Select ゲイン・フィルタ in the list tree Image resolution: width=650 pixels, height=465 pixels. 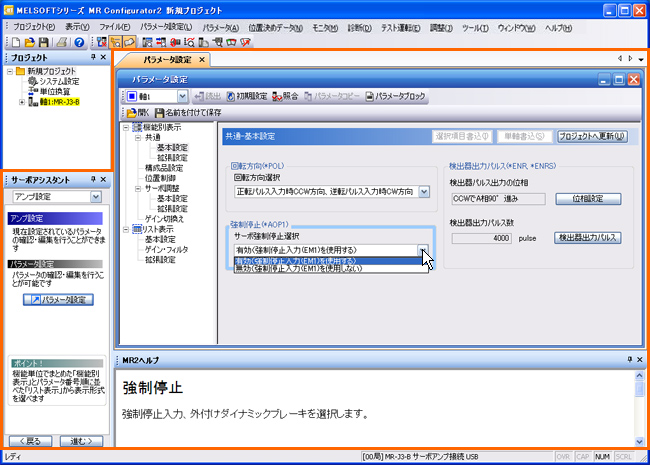point(165,249)
